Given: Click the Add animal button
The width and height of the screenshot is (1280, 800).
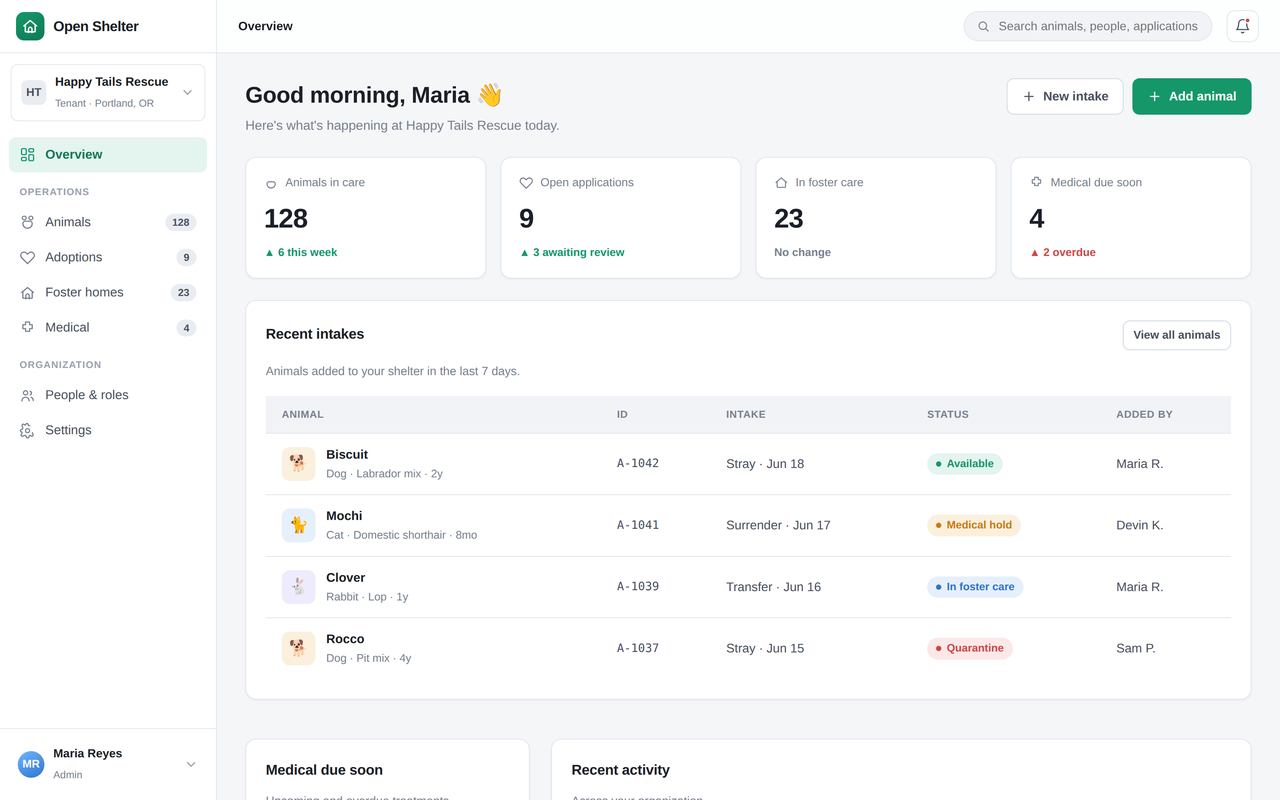Looking at the screenshot, I should tap(1192, 97).
